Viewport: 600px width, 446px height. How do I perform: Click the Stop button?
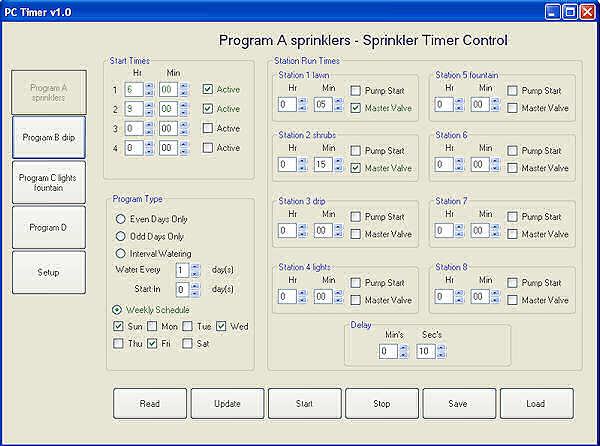[x=382, y=404]
